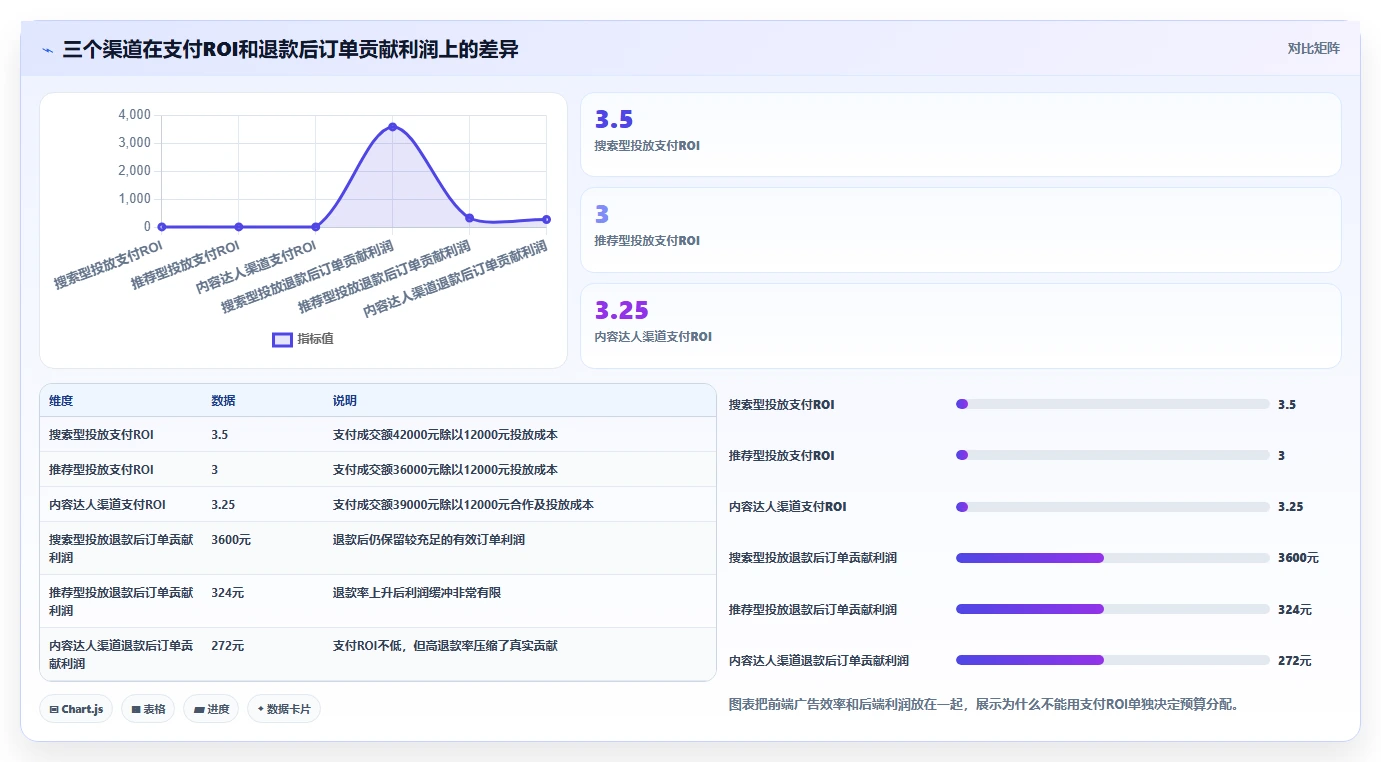Click the 退款率上升后利润缓冲非常有限 description

417,593
